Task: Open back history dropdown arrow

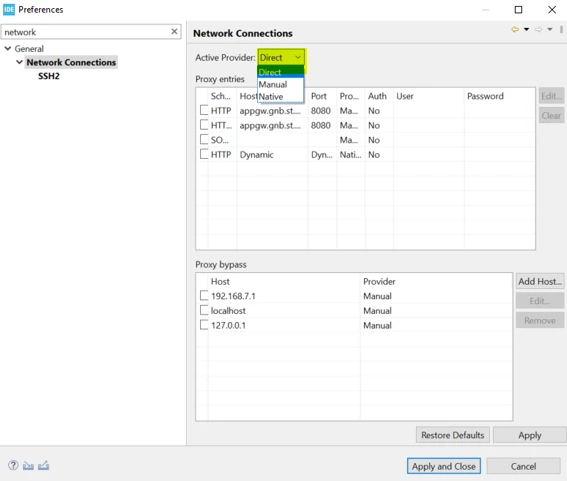Action: click(526, 29)
